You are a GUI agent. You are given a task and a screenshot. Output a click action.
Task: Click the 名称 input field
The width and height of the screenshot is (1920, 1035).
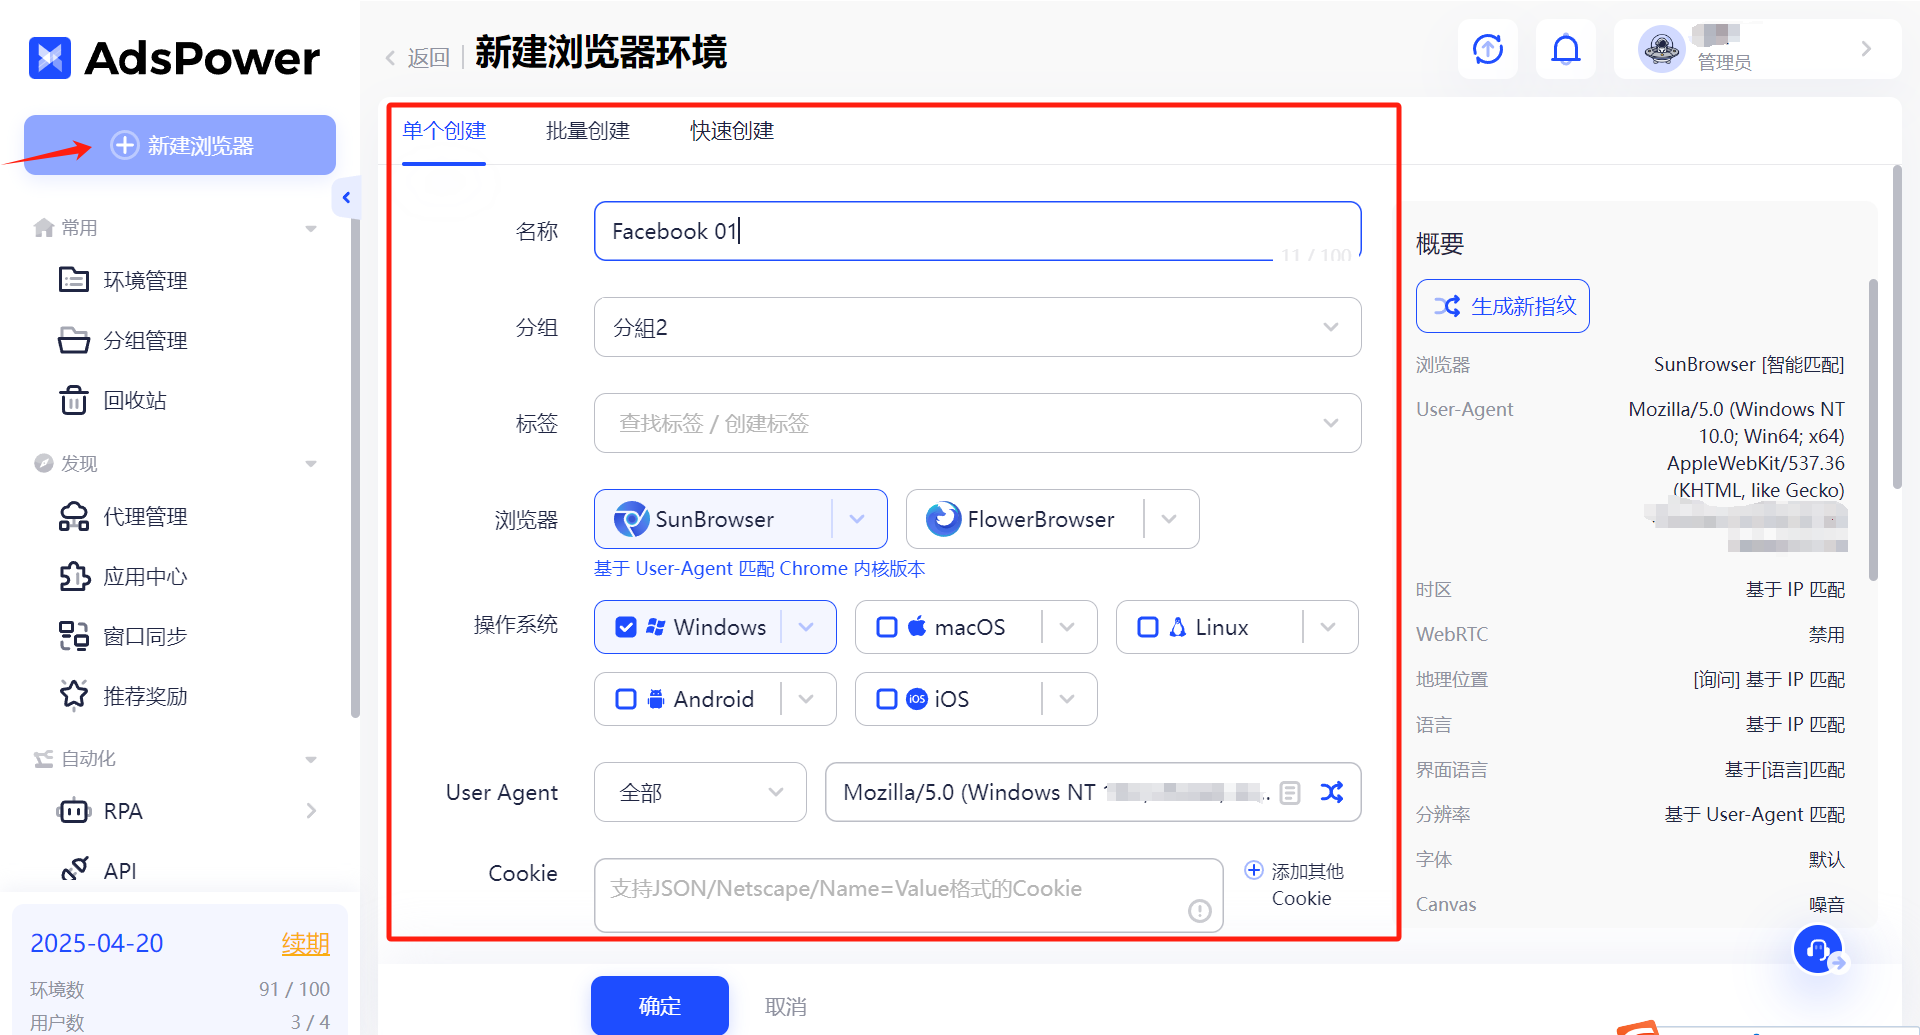click(977, 231)
